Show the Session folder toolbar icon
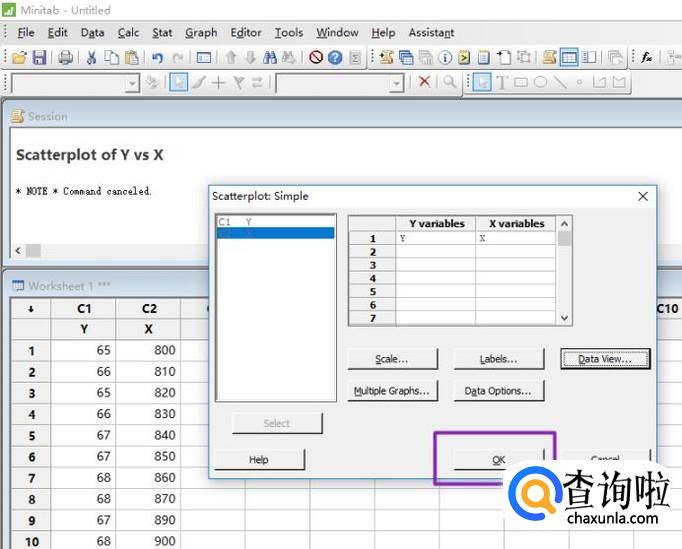682x549 pixels. pos(386,57)
